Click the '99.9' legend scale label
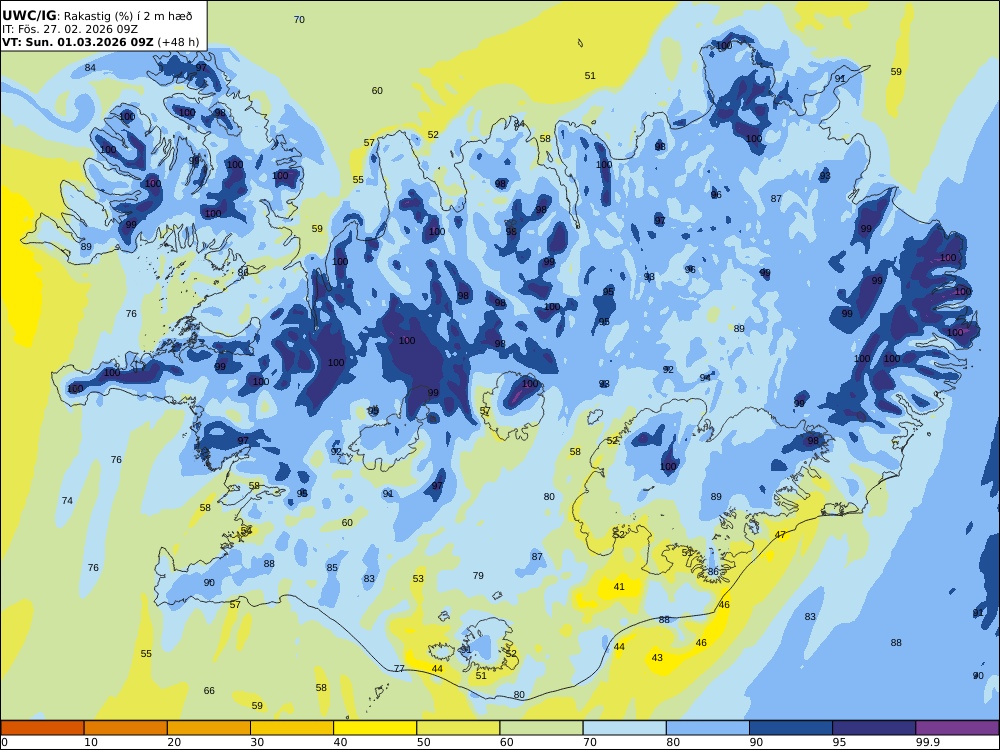Image resolution: width=1000 pixels, height=750 pixels. (x=927, y=742)
